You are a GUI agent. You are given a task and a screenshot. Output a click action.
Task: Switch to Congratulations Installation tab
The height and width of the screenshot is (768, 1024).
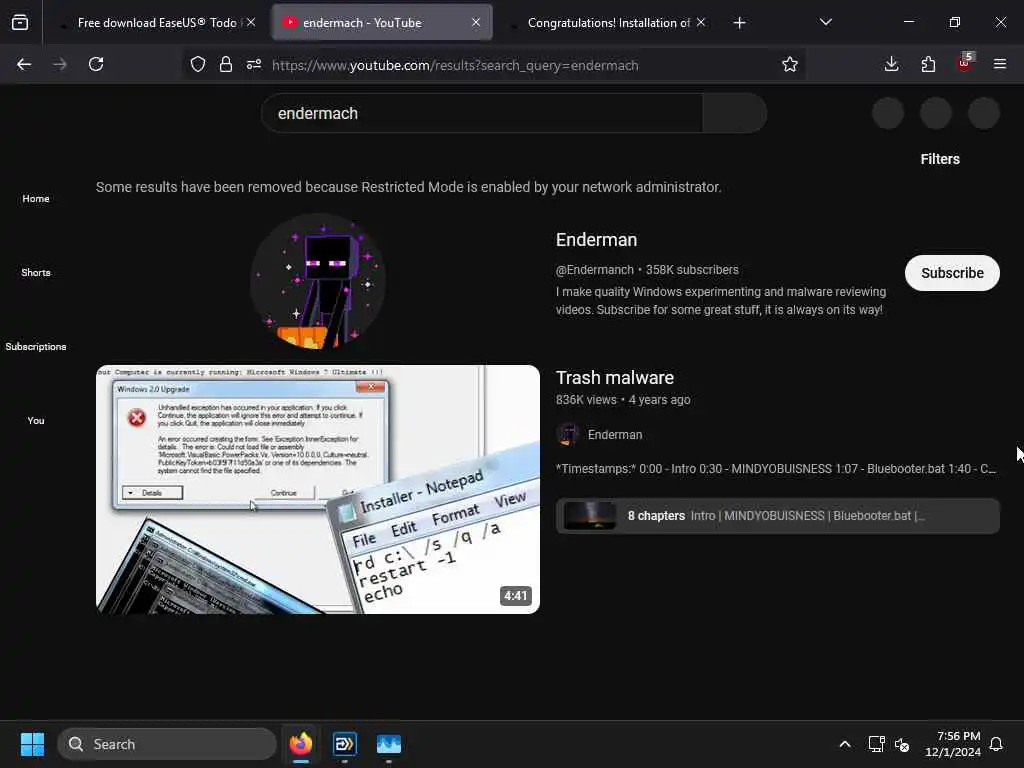click(x=607, y=23)
